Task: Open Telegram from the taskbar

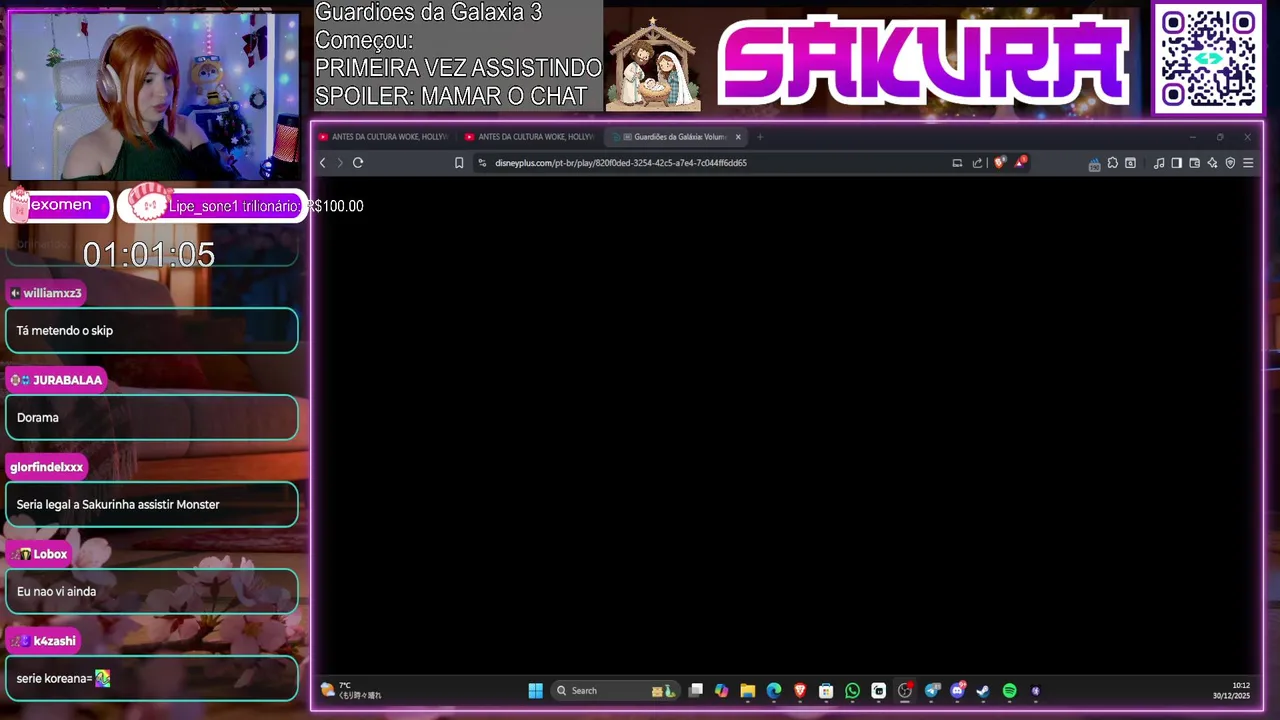Action: (x=933, y=691)
